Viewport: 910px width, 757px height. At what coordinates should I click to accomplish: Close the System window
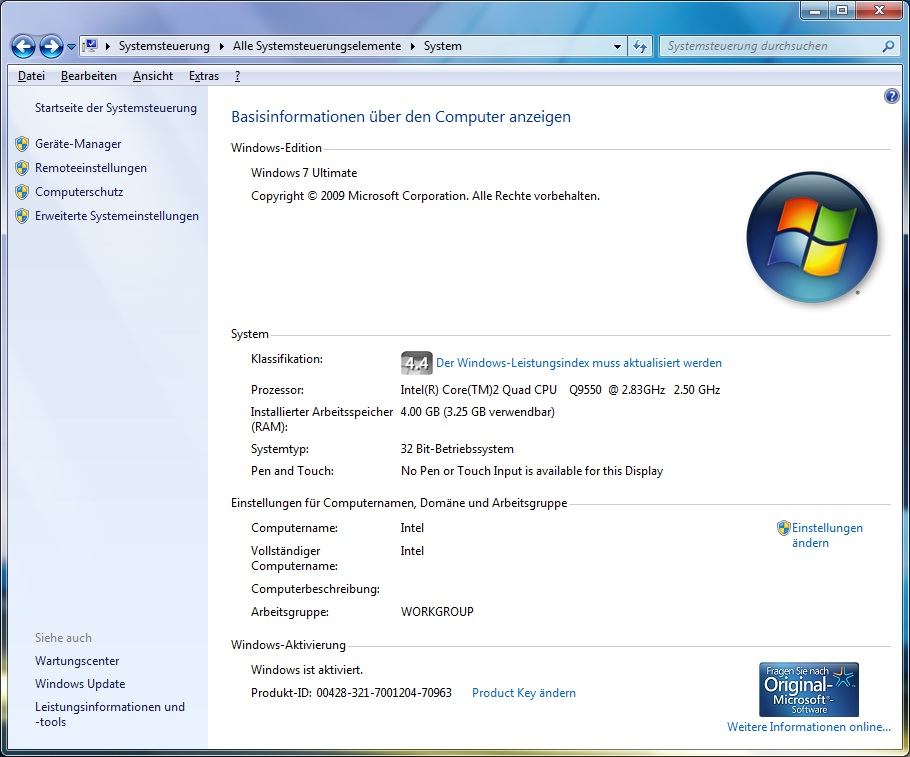879,10
